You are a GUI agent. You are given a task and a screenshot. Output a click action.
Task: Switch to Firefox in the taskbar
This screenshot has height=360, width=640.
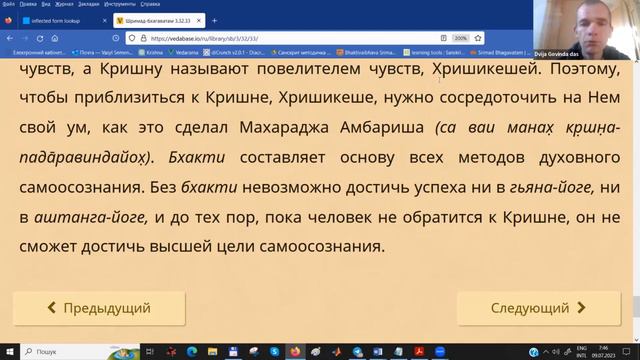click(295, 351)
